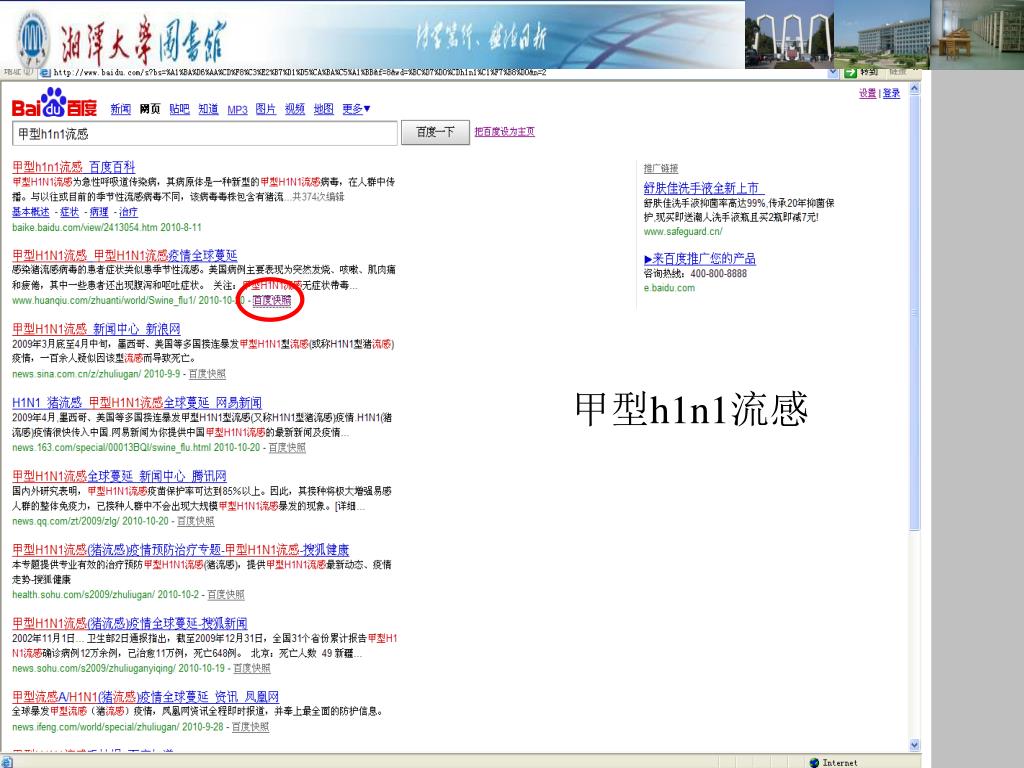1024x768 pixels.
Task: Click the 百度一下 search button
Action: click(x=435, y=133)
